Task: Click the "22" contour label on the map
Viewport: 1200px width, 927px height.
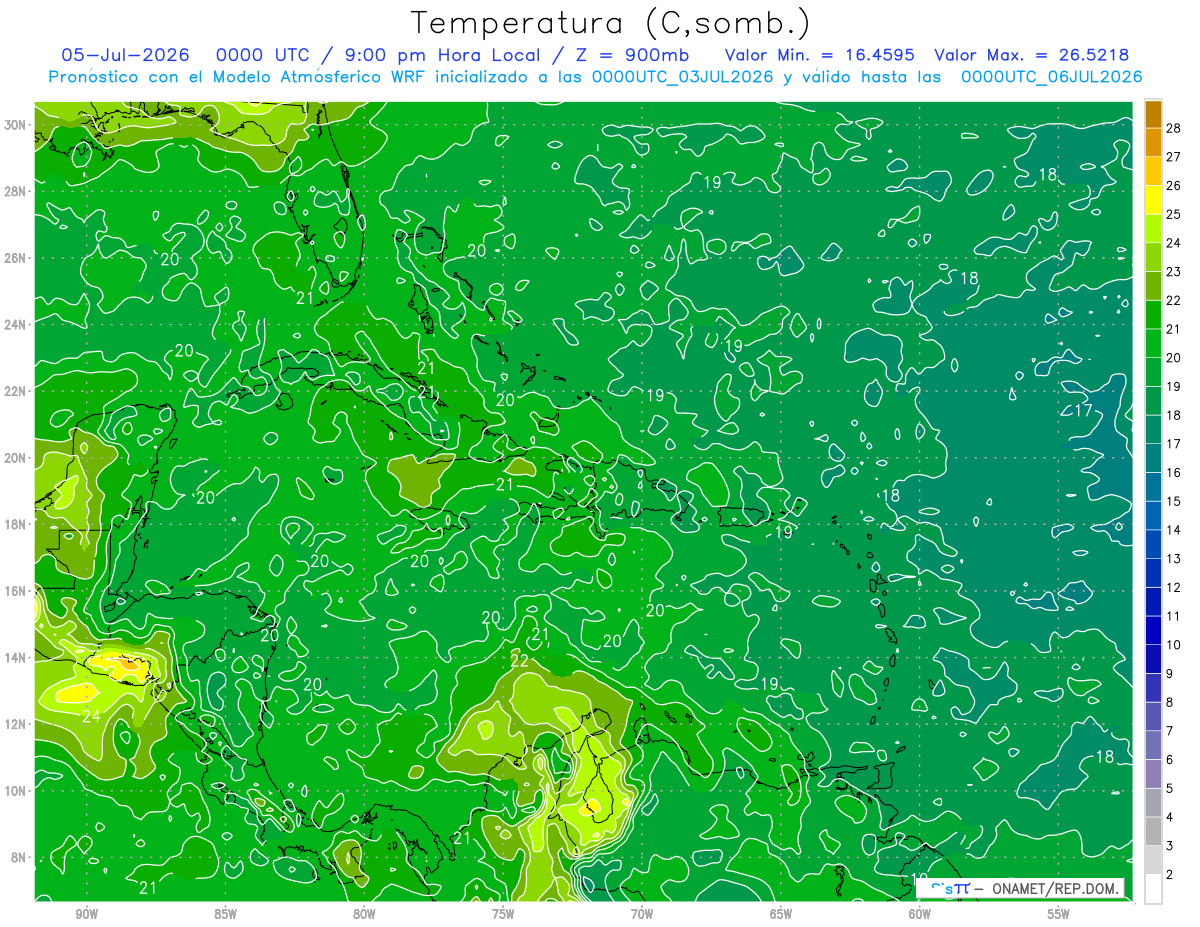Action: click(x=519, y=660)
